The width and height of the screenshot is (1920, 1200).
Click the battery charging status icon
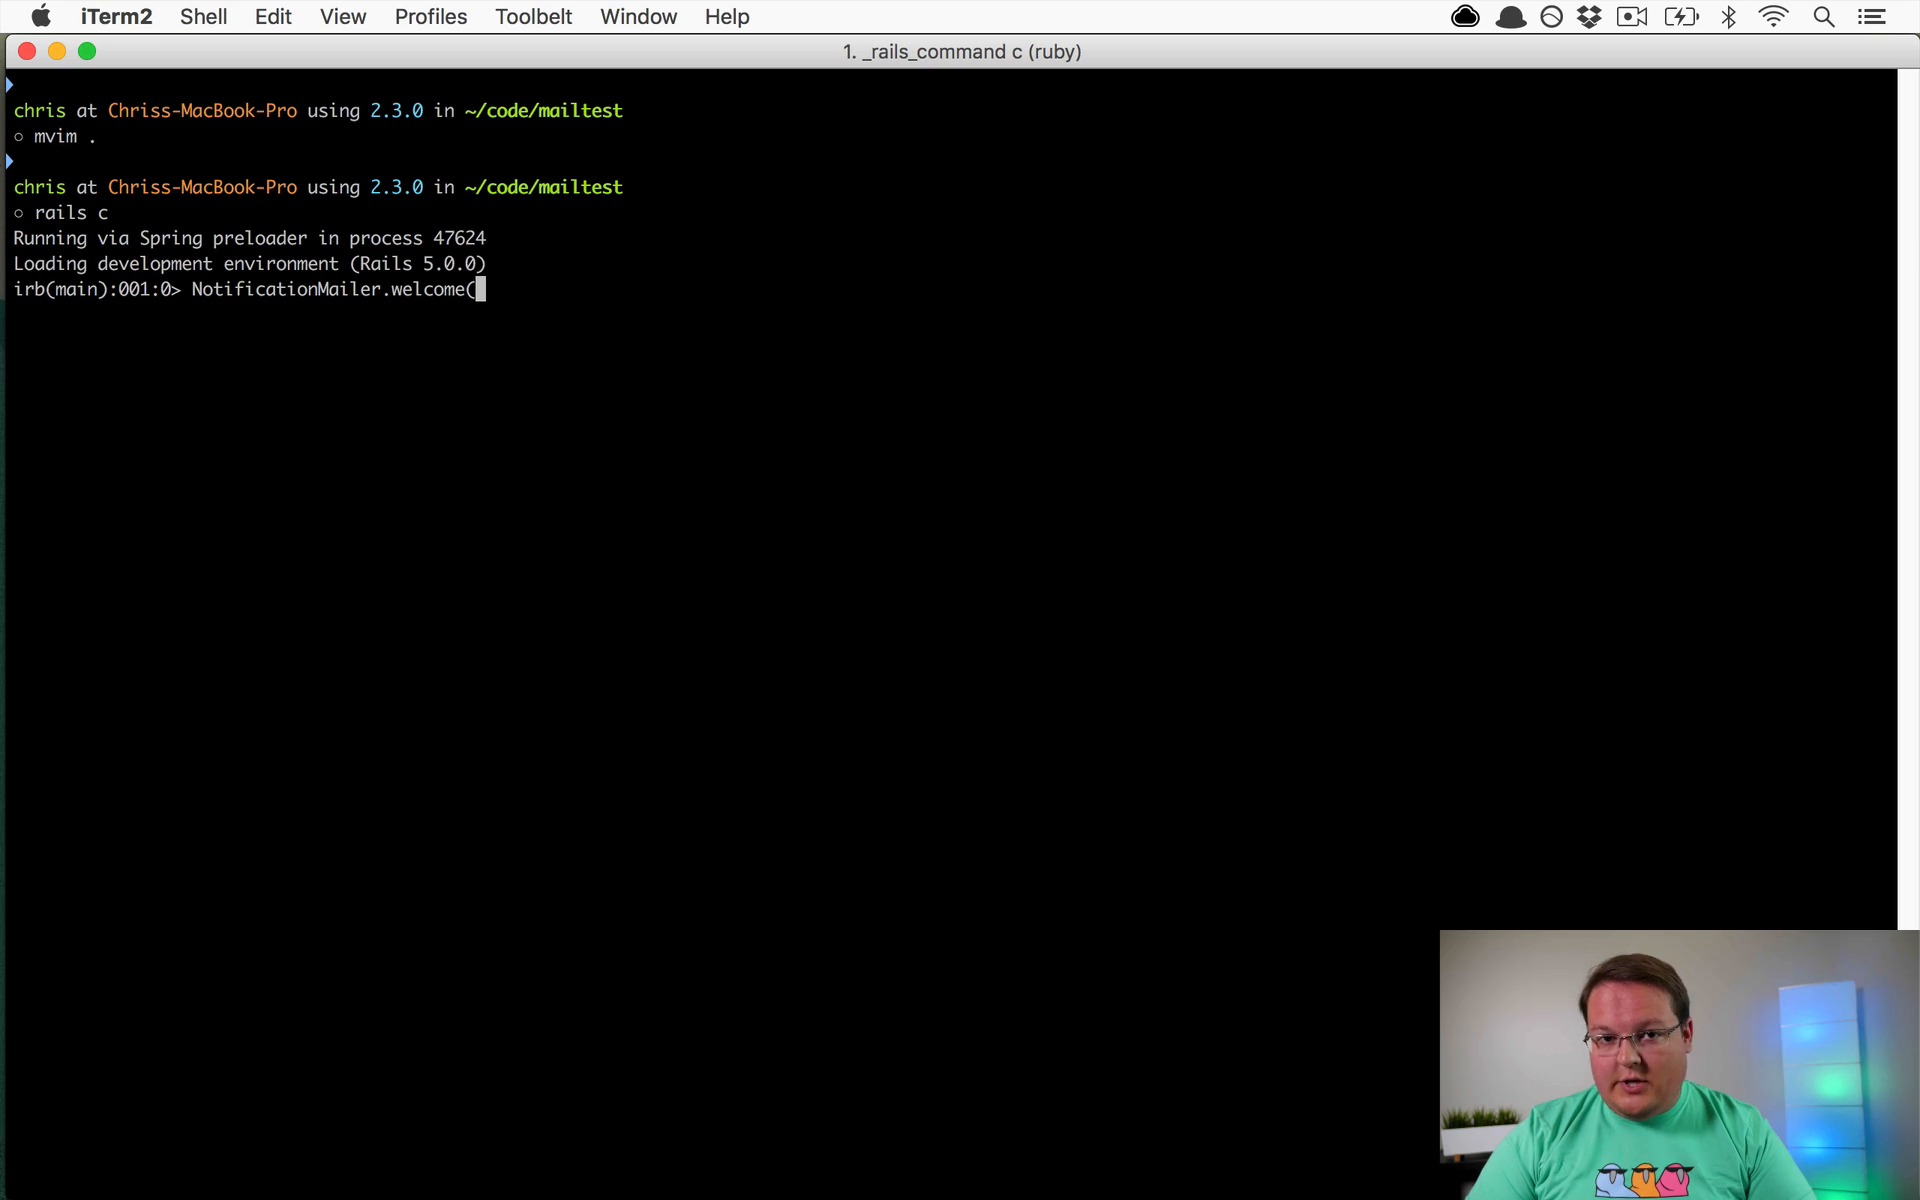(1681, 16)
